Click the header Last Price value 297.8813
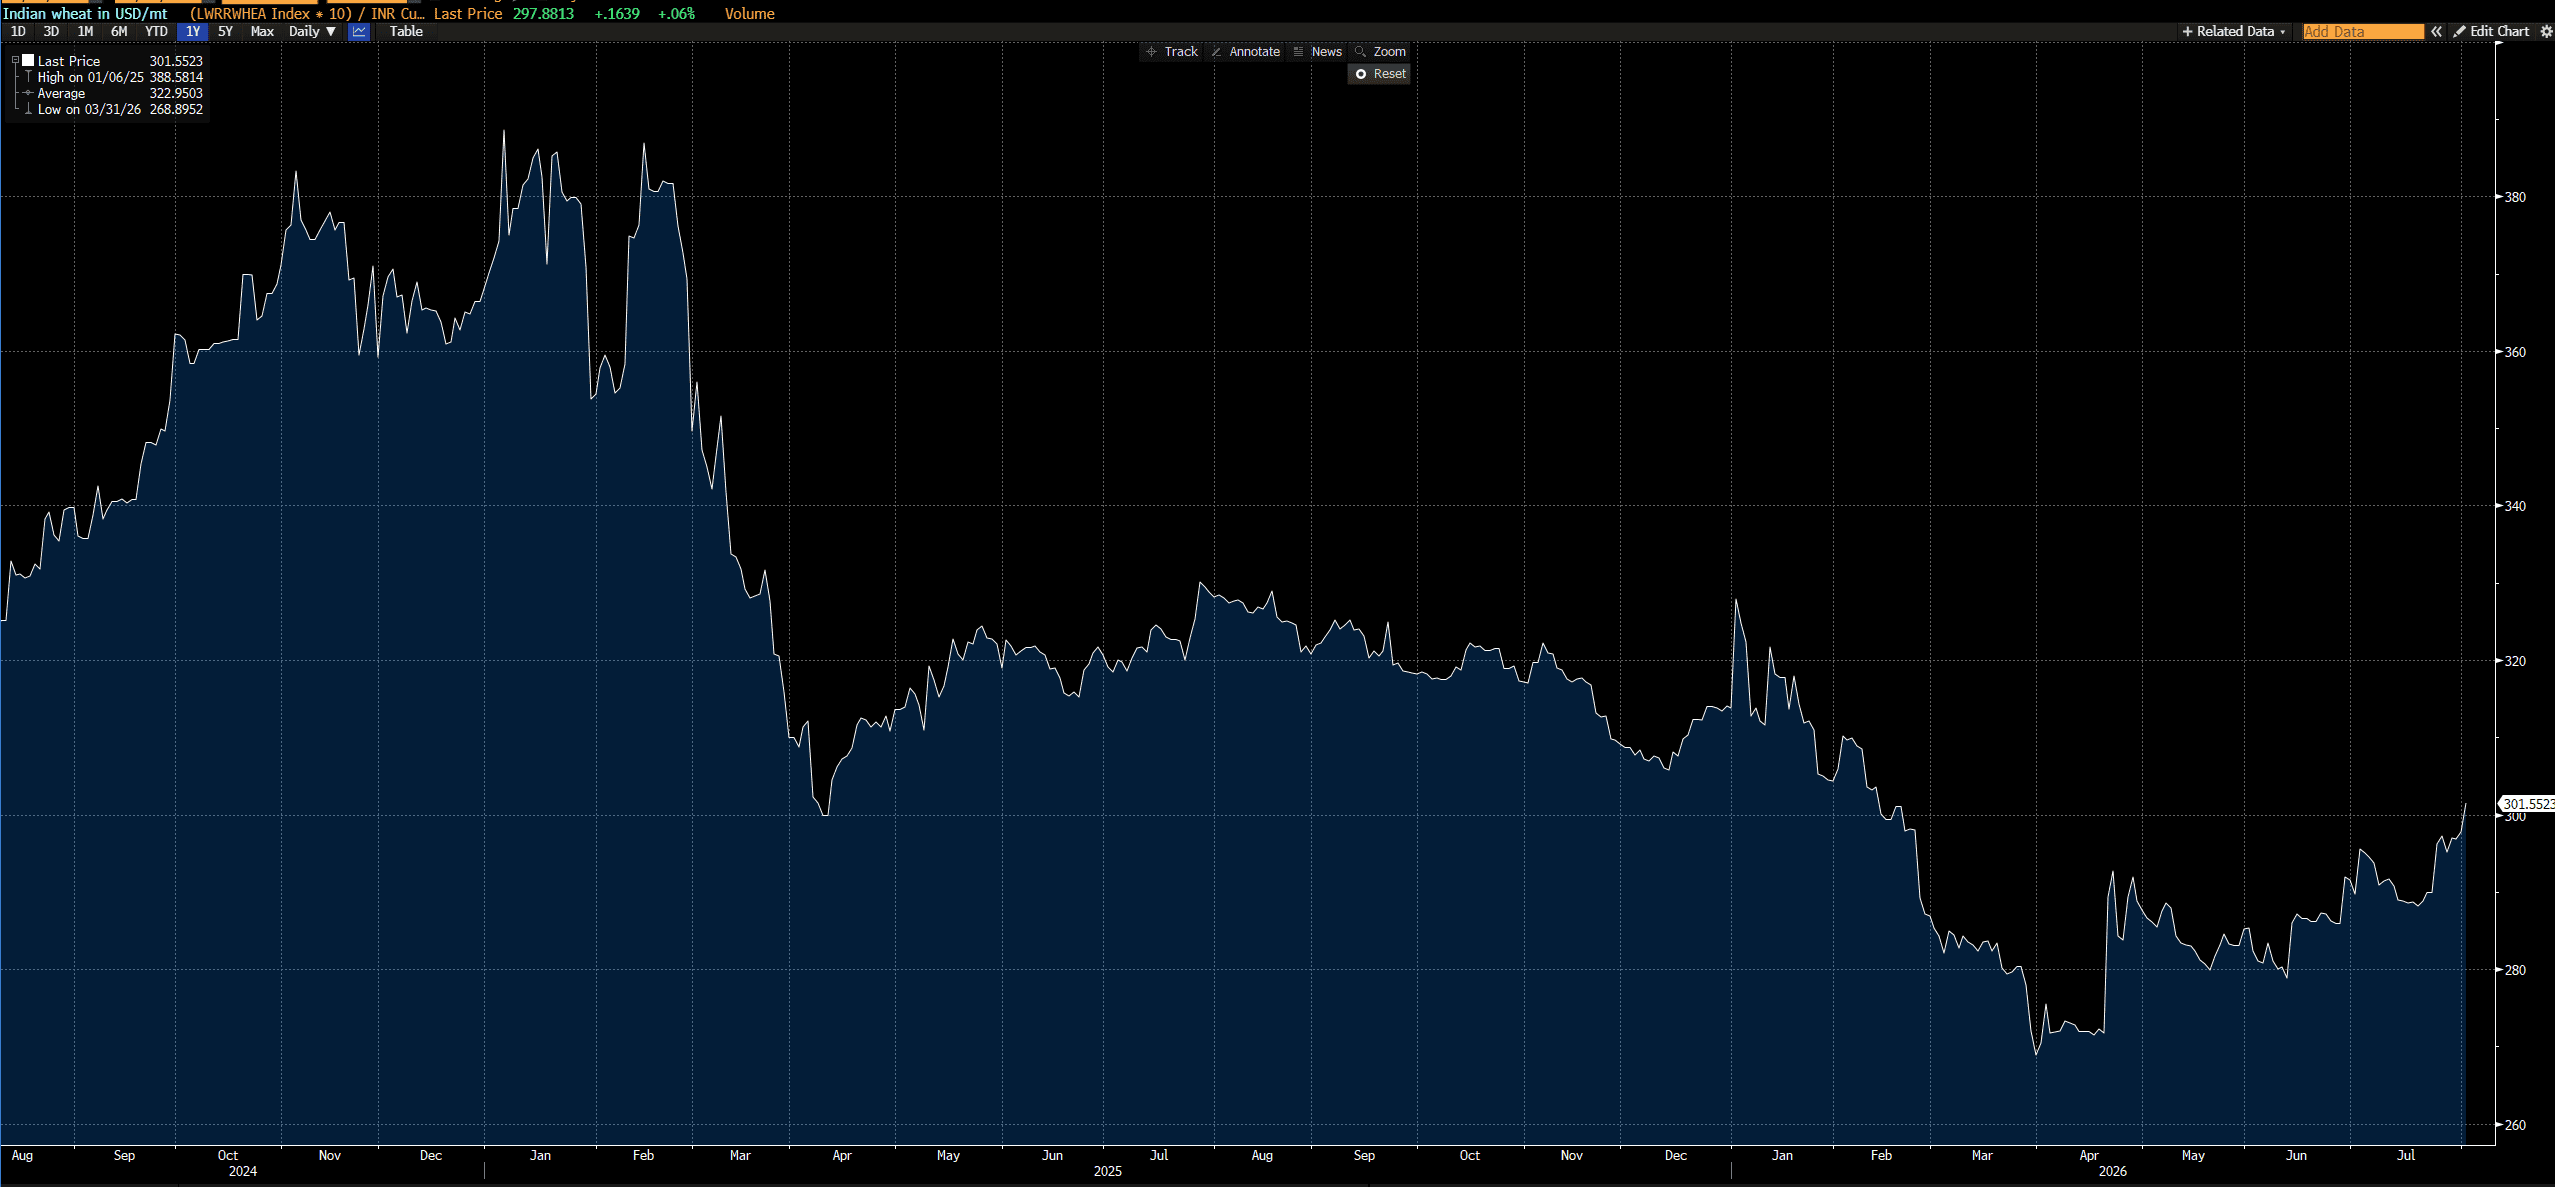 [x=543, y=14]
